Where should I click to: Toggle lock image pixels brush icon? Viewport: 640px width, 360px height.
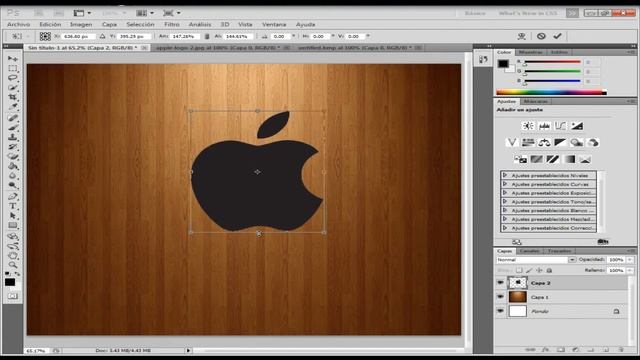click(529, 270)
